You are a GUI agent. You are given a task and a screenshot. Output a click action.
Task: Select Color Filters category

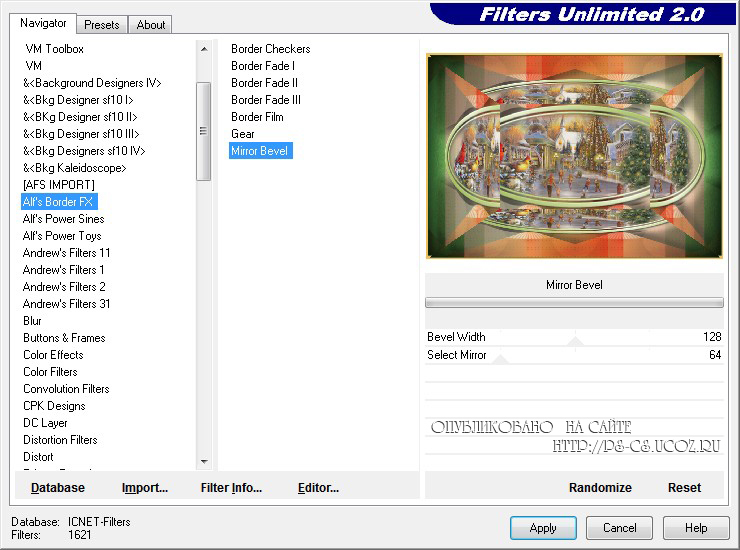pyautogui.click(x=50, y=372)
